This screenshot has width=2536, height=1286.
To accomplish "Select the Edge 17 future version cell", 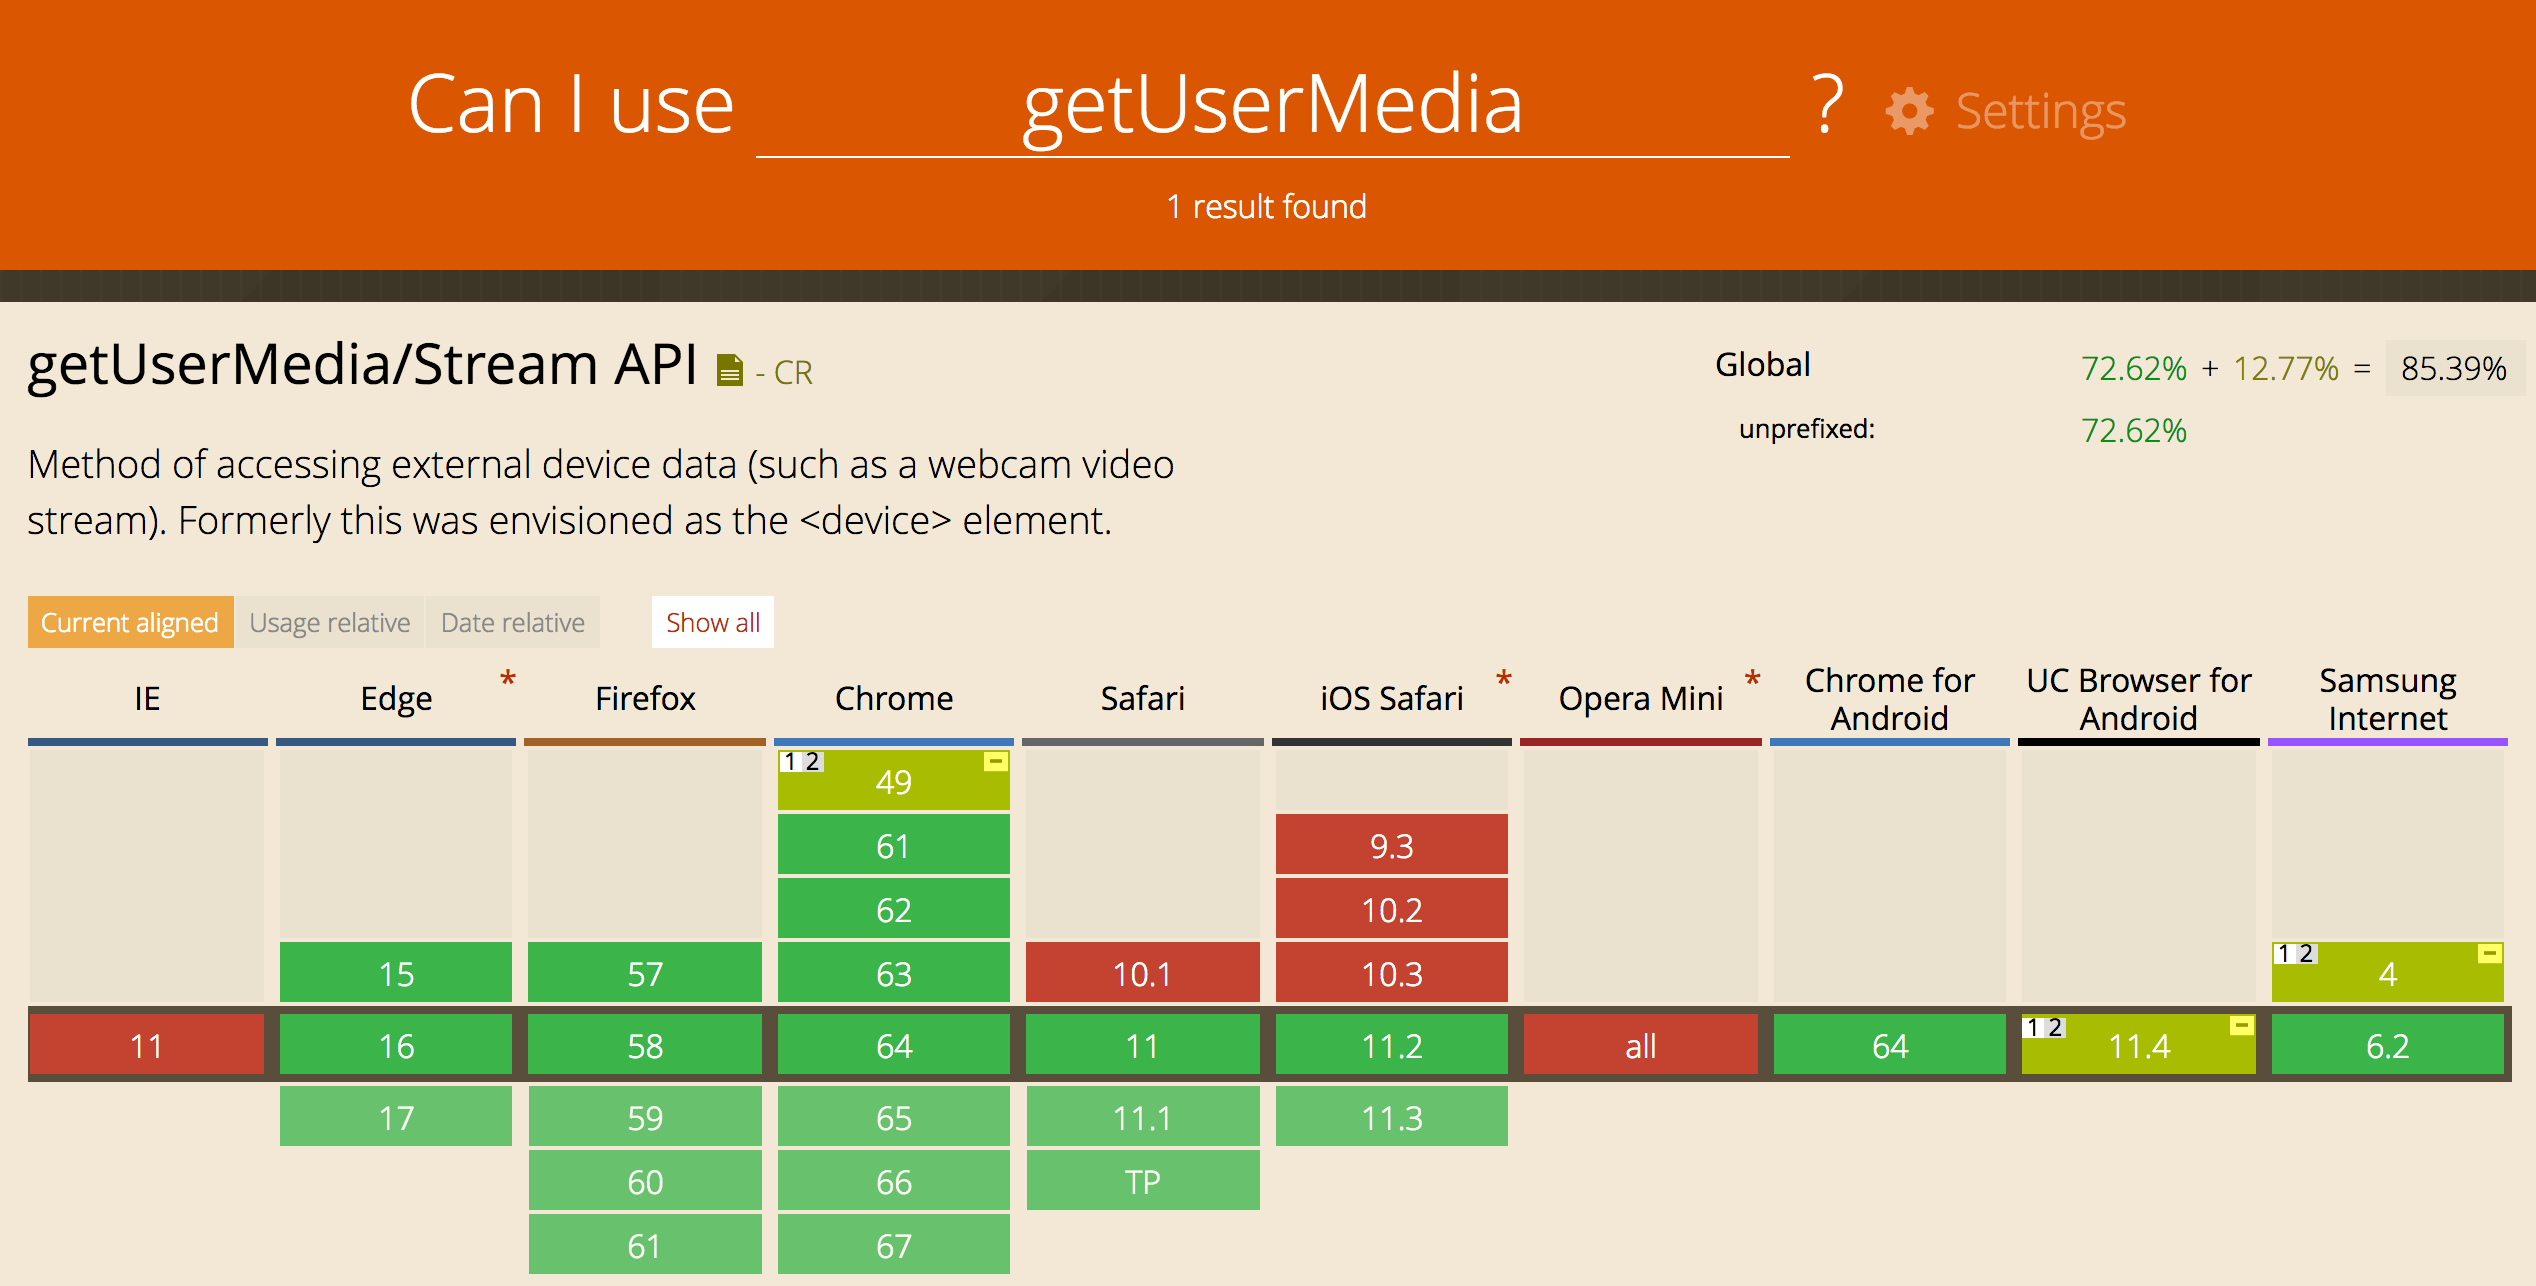I will [396, 1116].
